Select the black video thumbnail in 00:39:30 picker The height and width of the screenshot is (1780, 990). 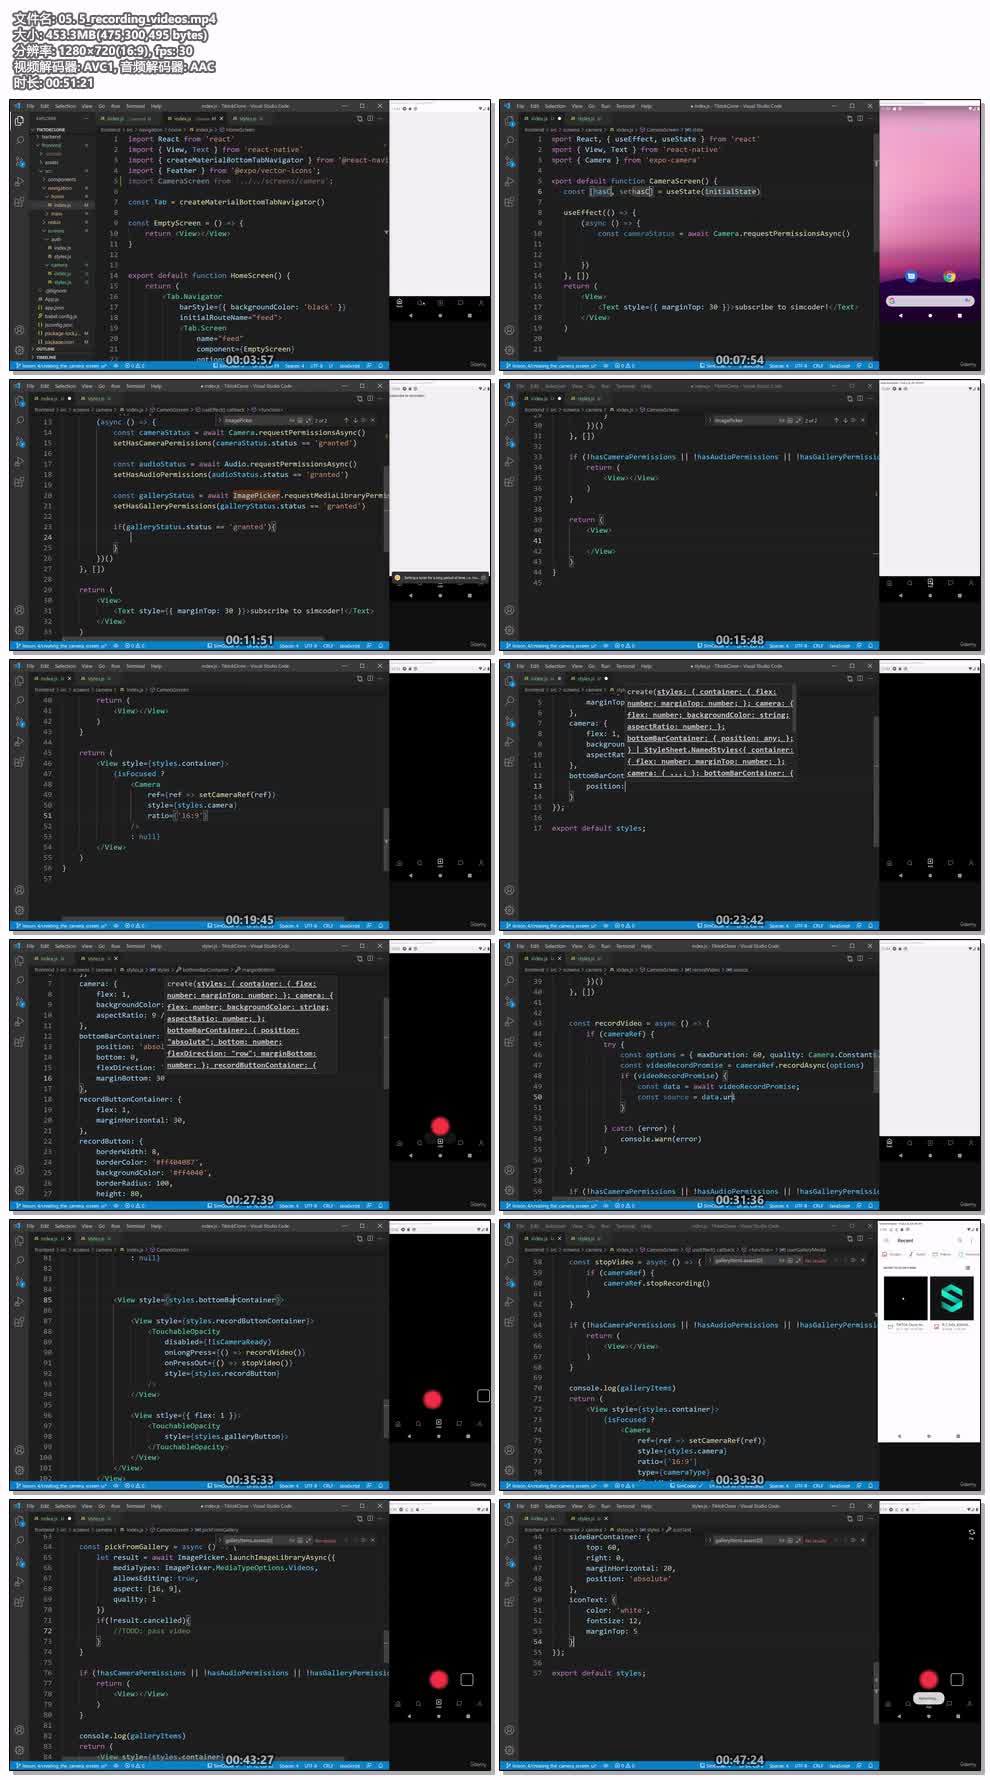pyautogui.click(x=906, y=1298)
